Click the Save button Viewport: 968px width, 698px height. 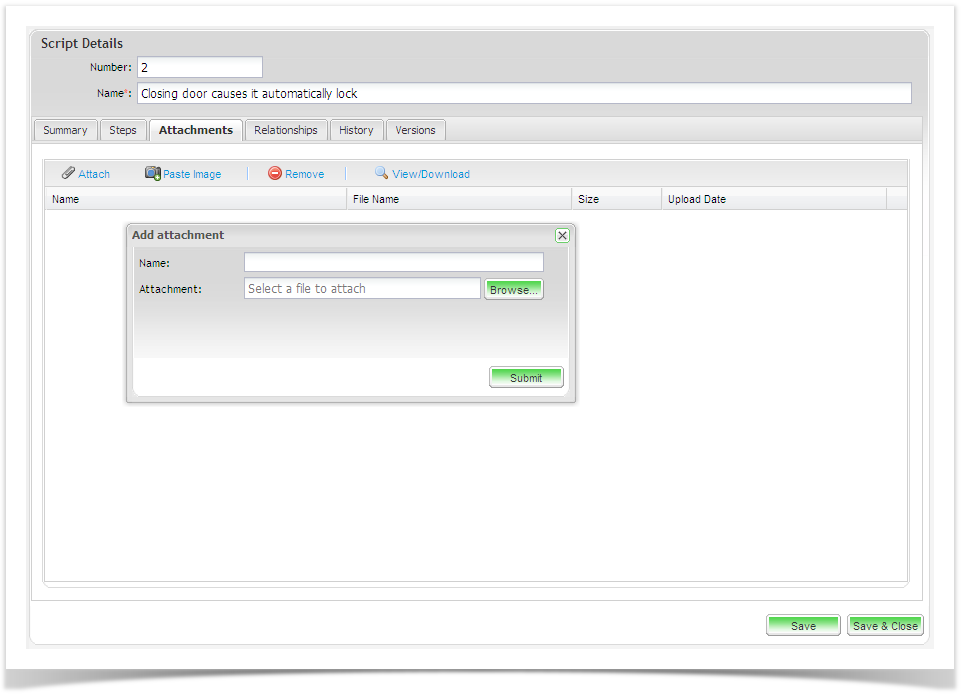[803, 626]
